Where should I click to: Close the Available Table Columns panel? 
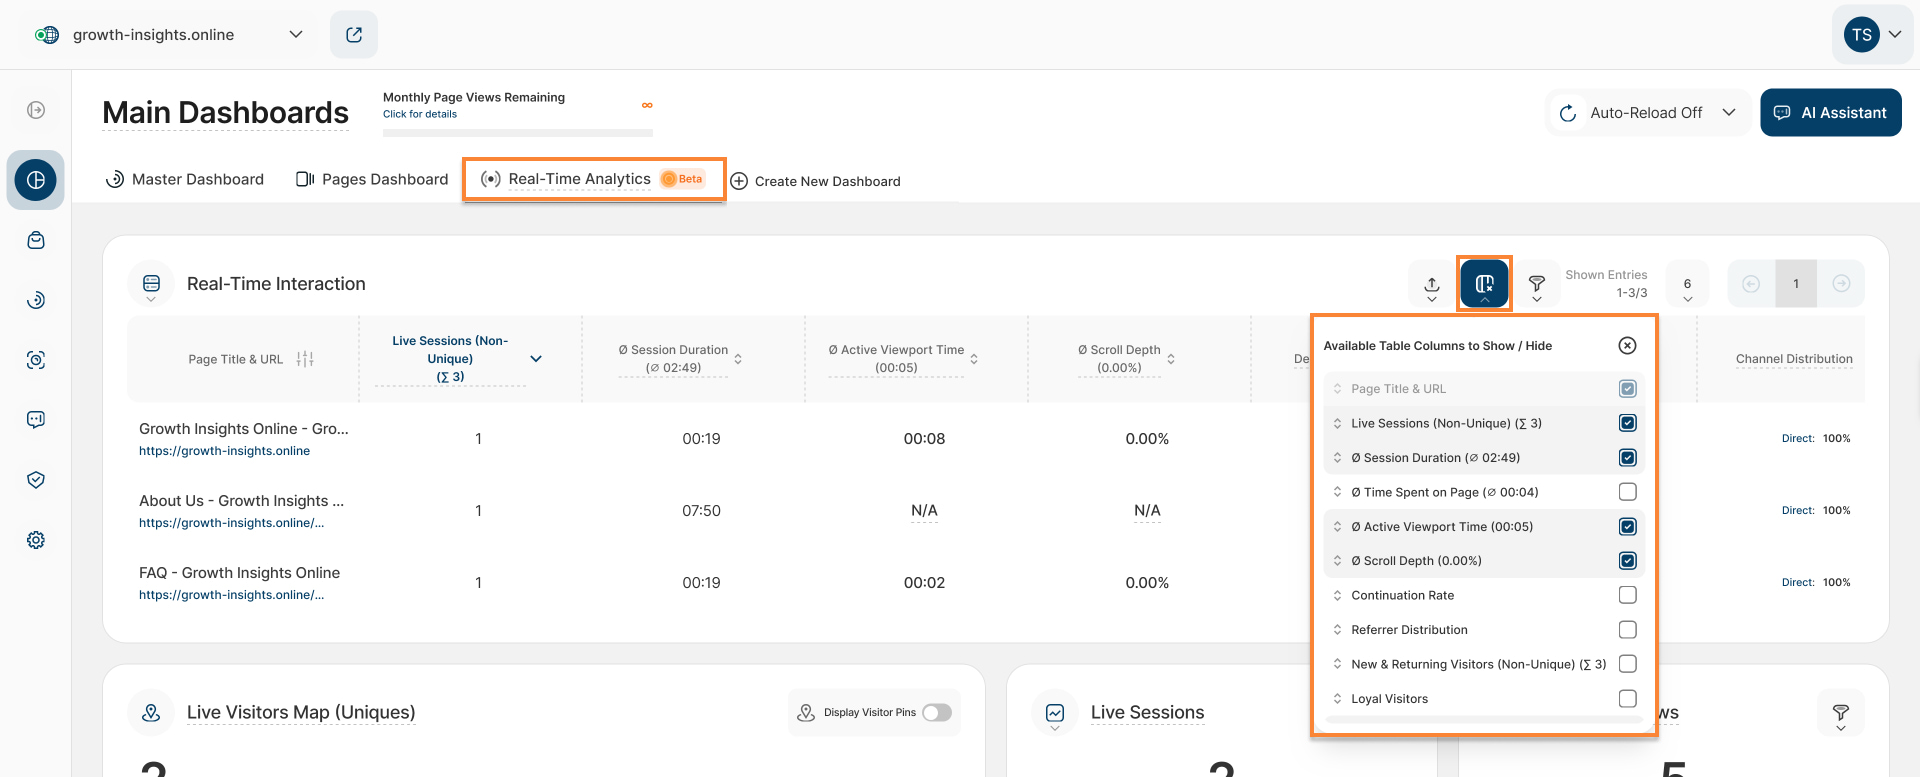point(1627,346)
